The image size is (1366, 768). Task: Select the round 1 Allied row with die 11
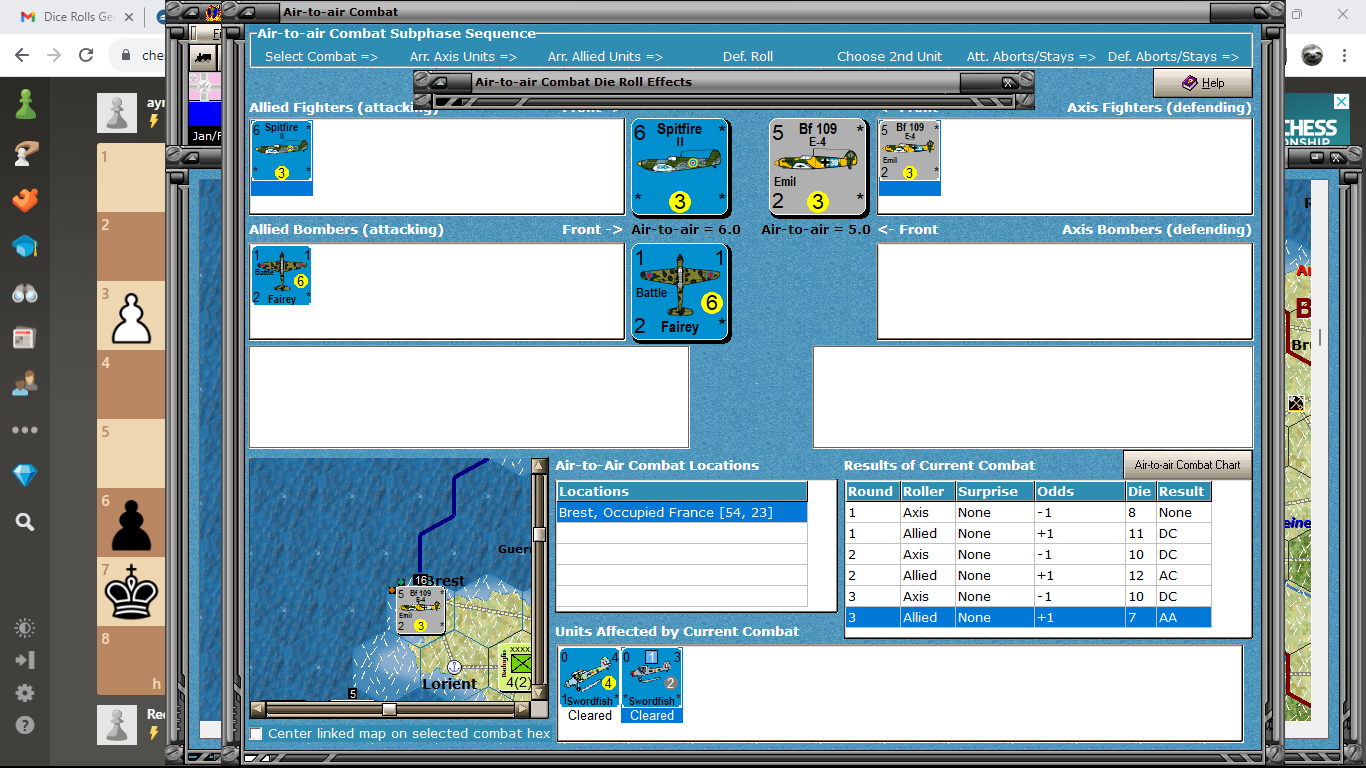click(1028, 534)
